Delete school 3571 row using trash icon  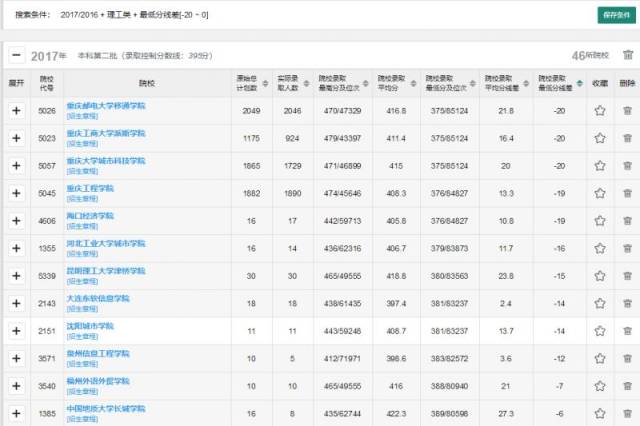tap(627, 358)
